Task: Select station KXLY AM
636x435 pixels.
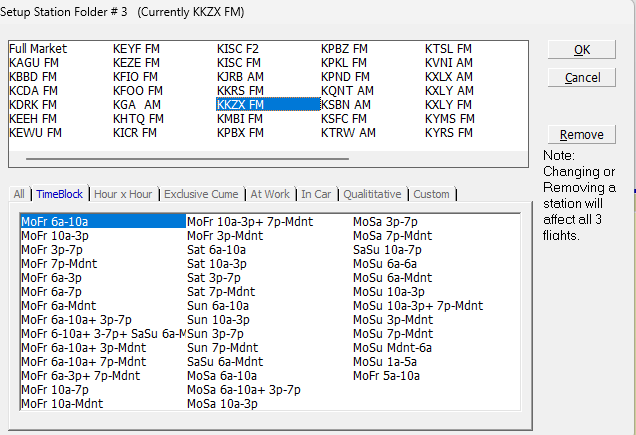Action: tap(449, 91)
